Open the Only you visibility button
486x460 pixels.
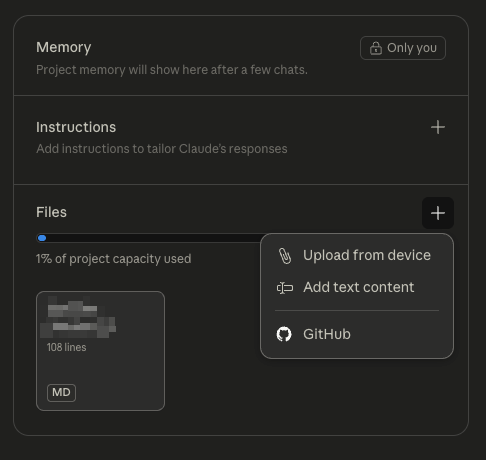coord(403,48)
